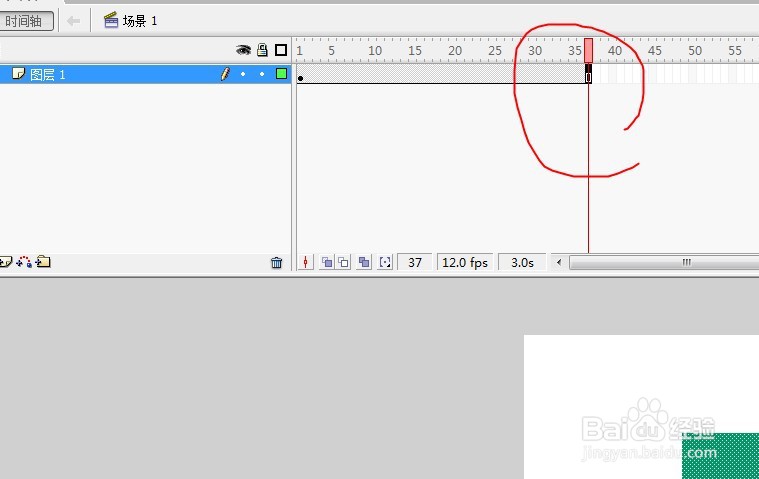
Task: Click frame 10 on the timeline ruler
Action: [375, 50]
